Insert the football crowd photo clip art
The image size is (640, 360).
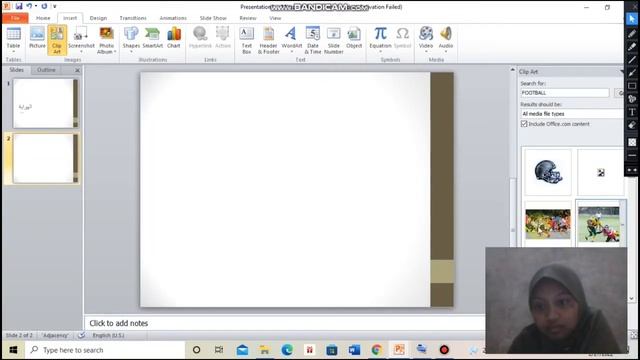point(548,224)
